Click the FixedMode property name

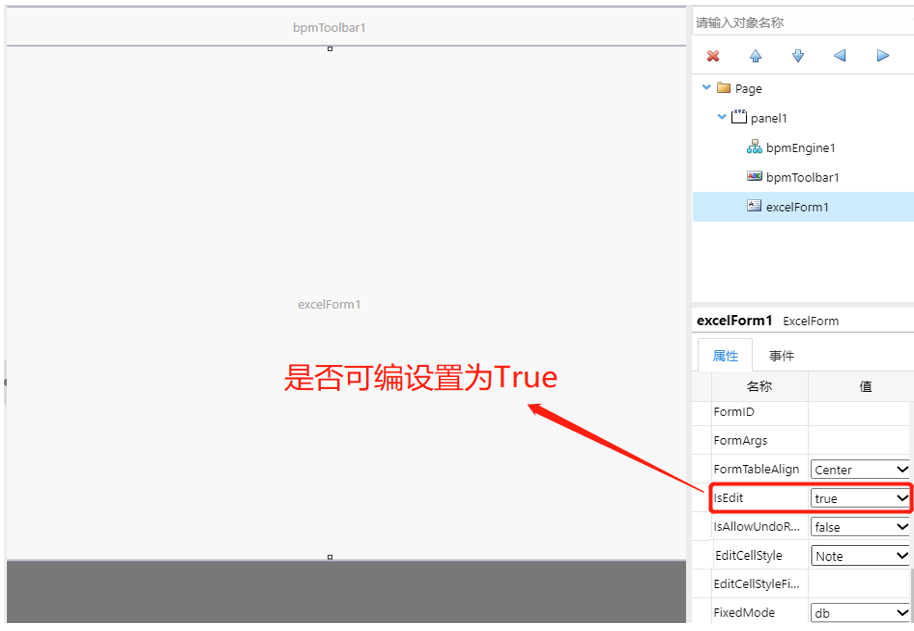click(x=744, y=613)
